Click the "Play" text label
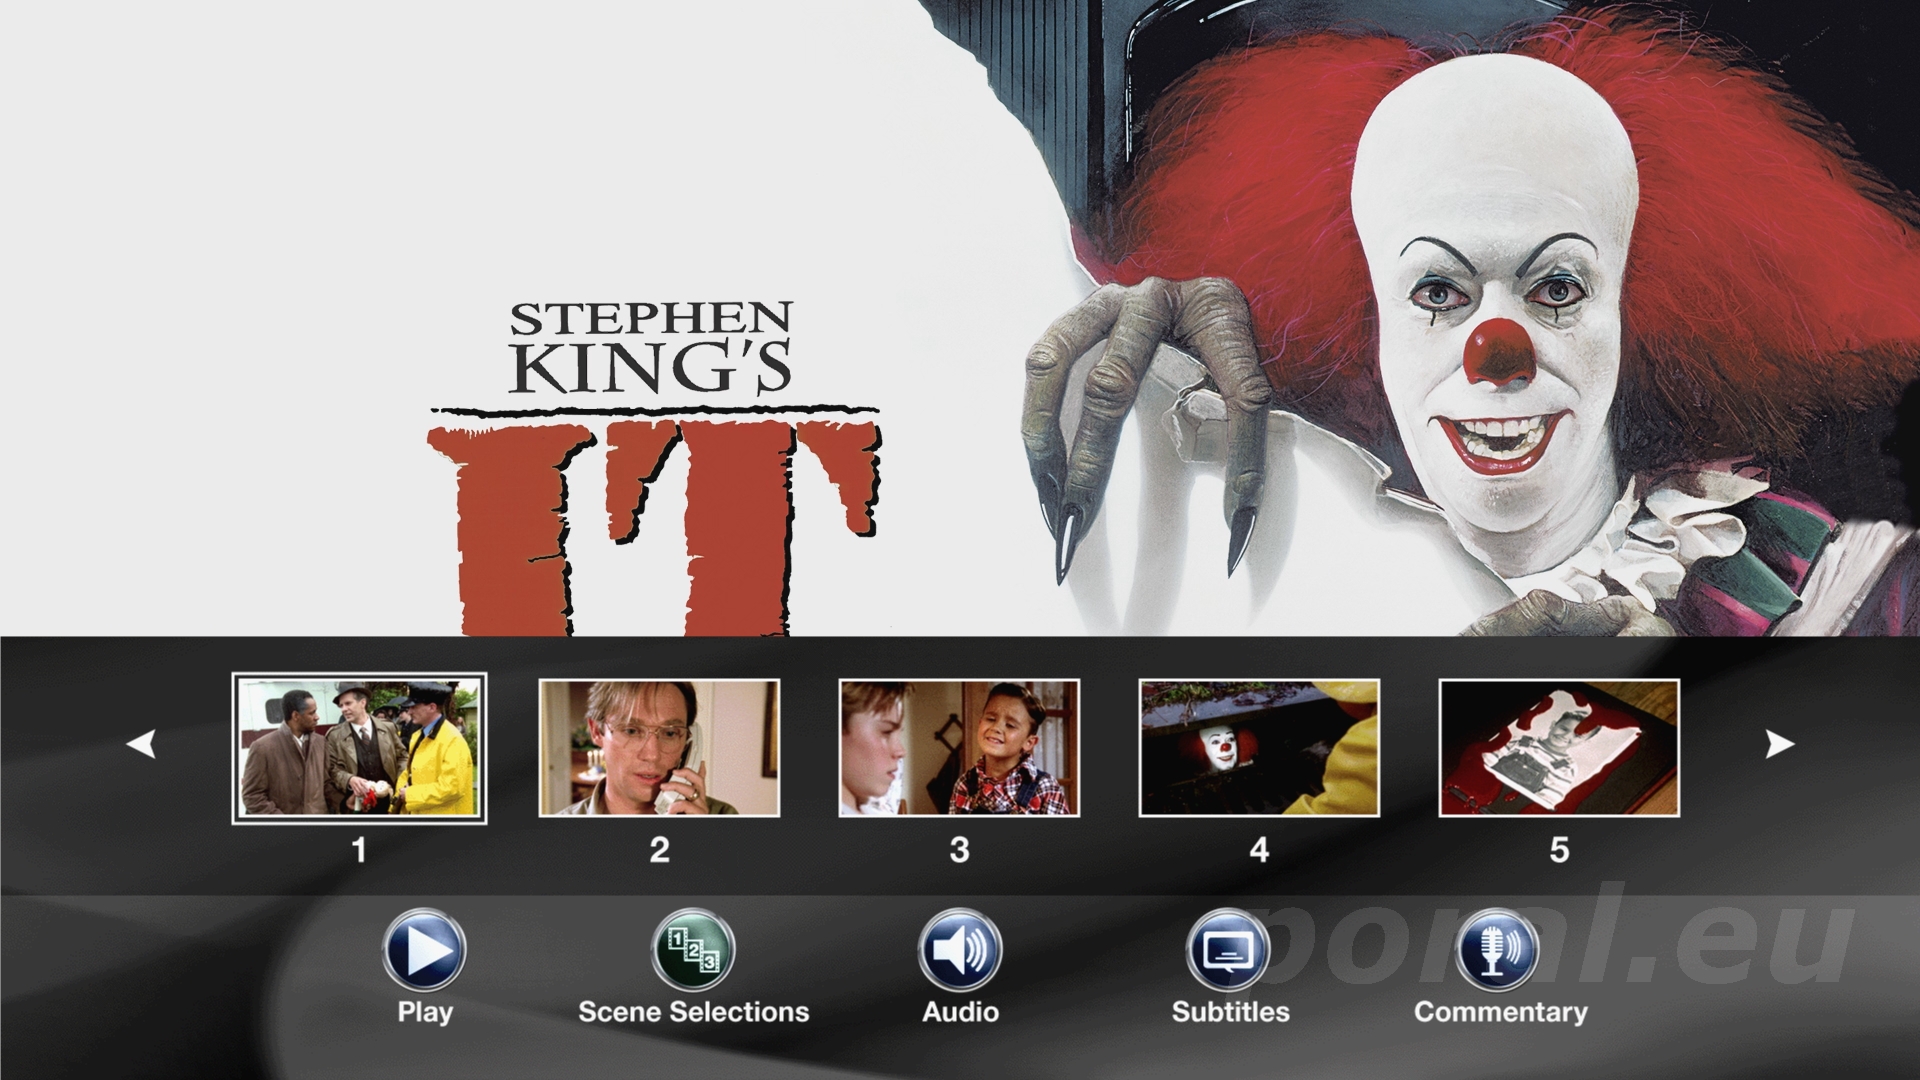Image resolution: width=1920 pixels, height=1080 pixels. (x=425, y=1012)
